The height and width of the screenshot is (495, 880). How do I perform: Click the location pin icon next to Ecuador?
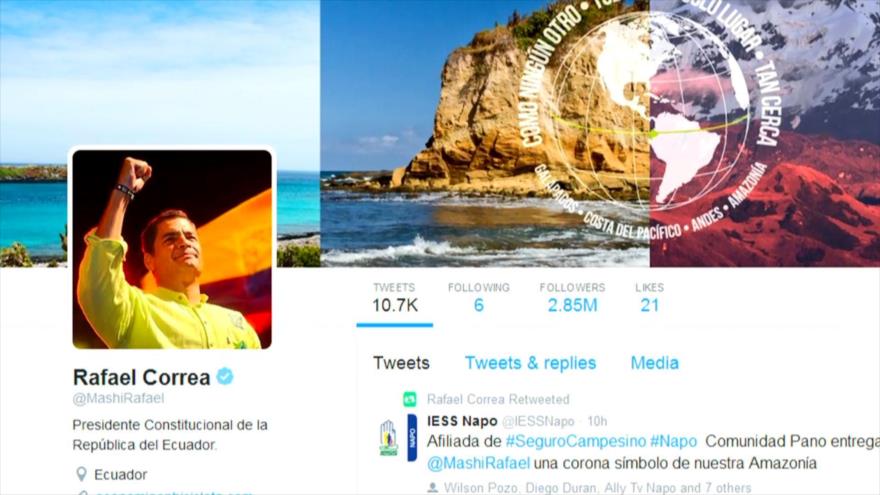click(81, 474)
